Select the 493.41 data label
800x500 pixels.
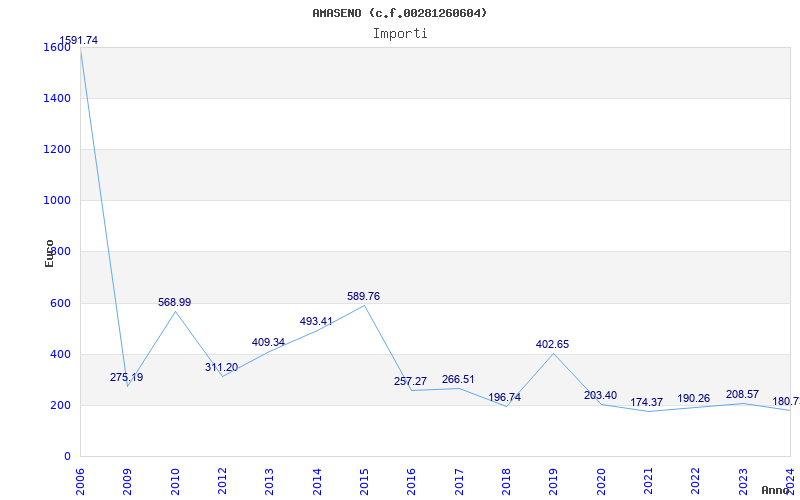(x=316, y=321)
